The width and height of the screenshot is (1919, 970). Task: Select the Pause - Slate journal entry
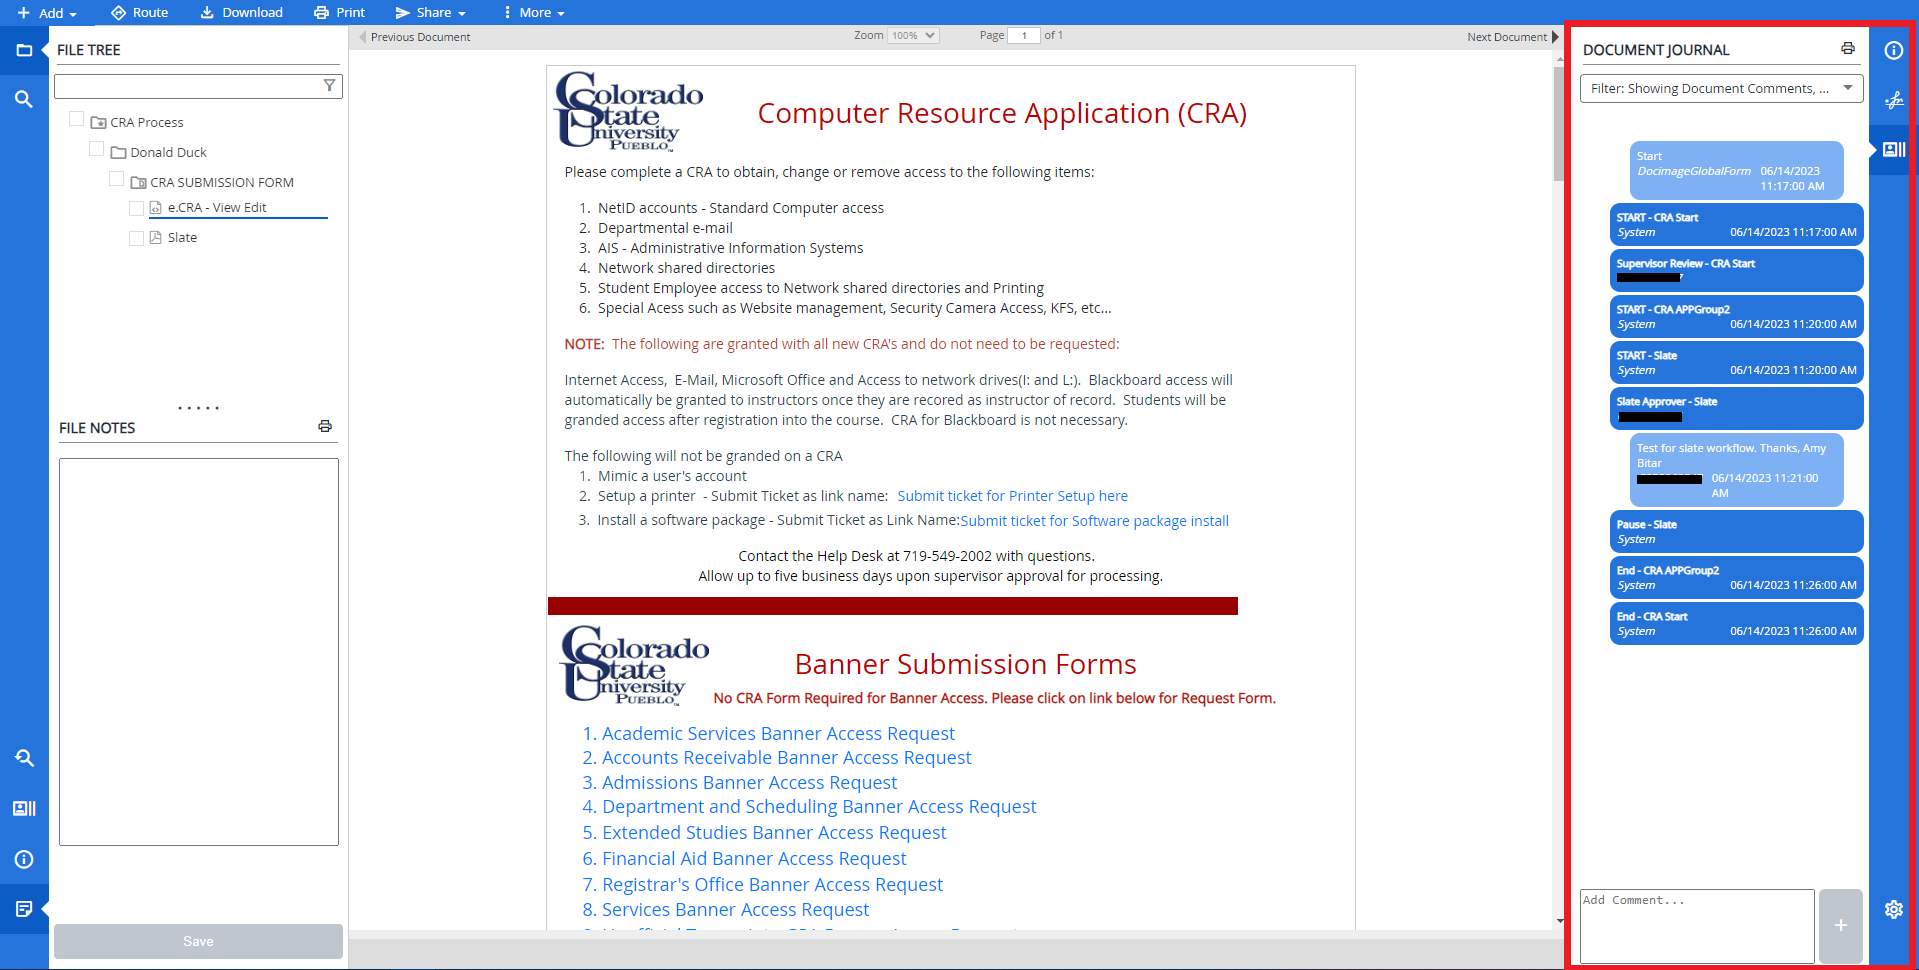(1737, 532)
